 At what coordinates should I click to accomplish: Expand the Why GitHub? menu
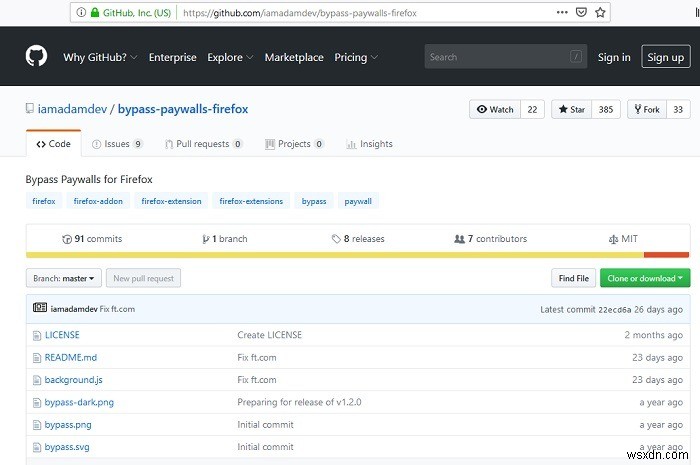pos(100,57)
